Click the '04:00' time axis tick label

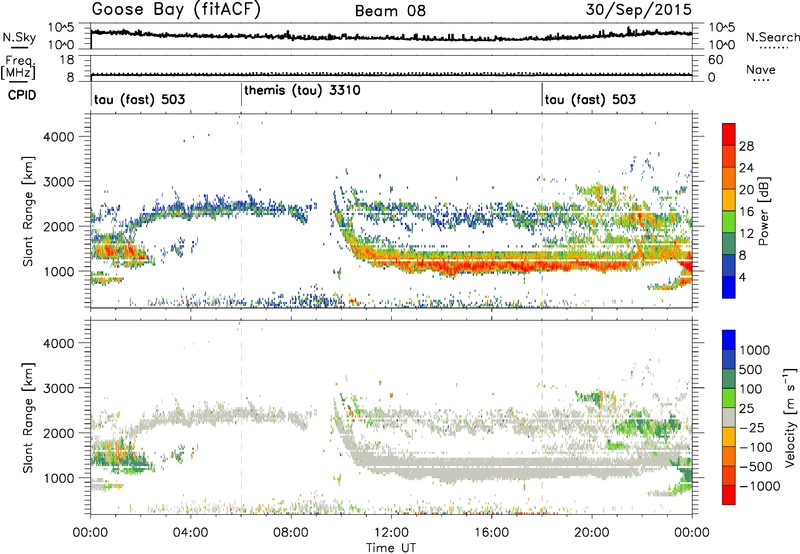pos(190,533)
